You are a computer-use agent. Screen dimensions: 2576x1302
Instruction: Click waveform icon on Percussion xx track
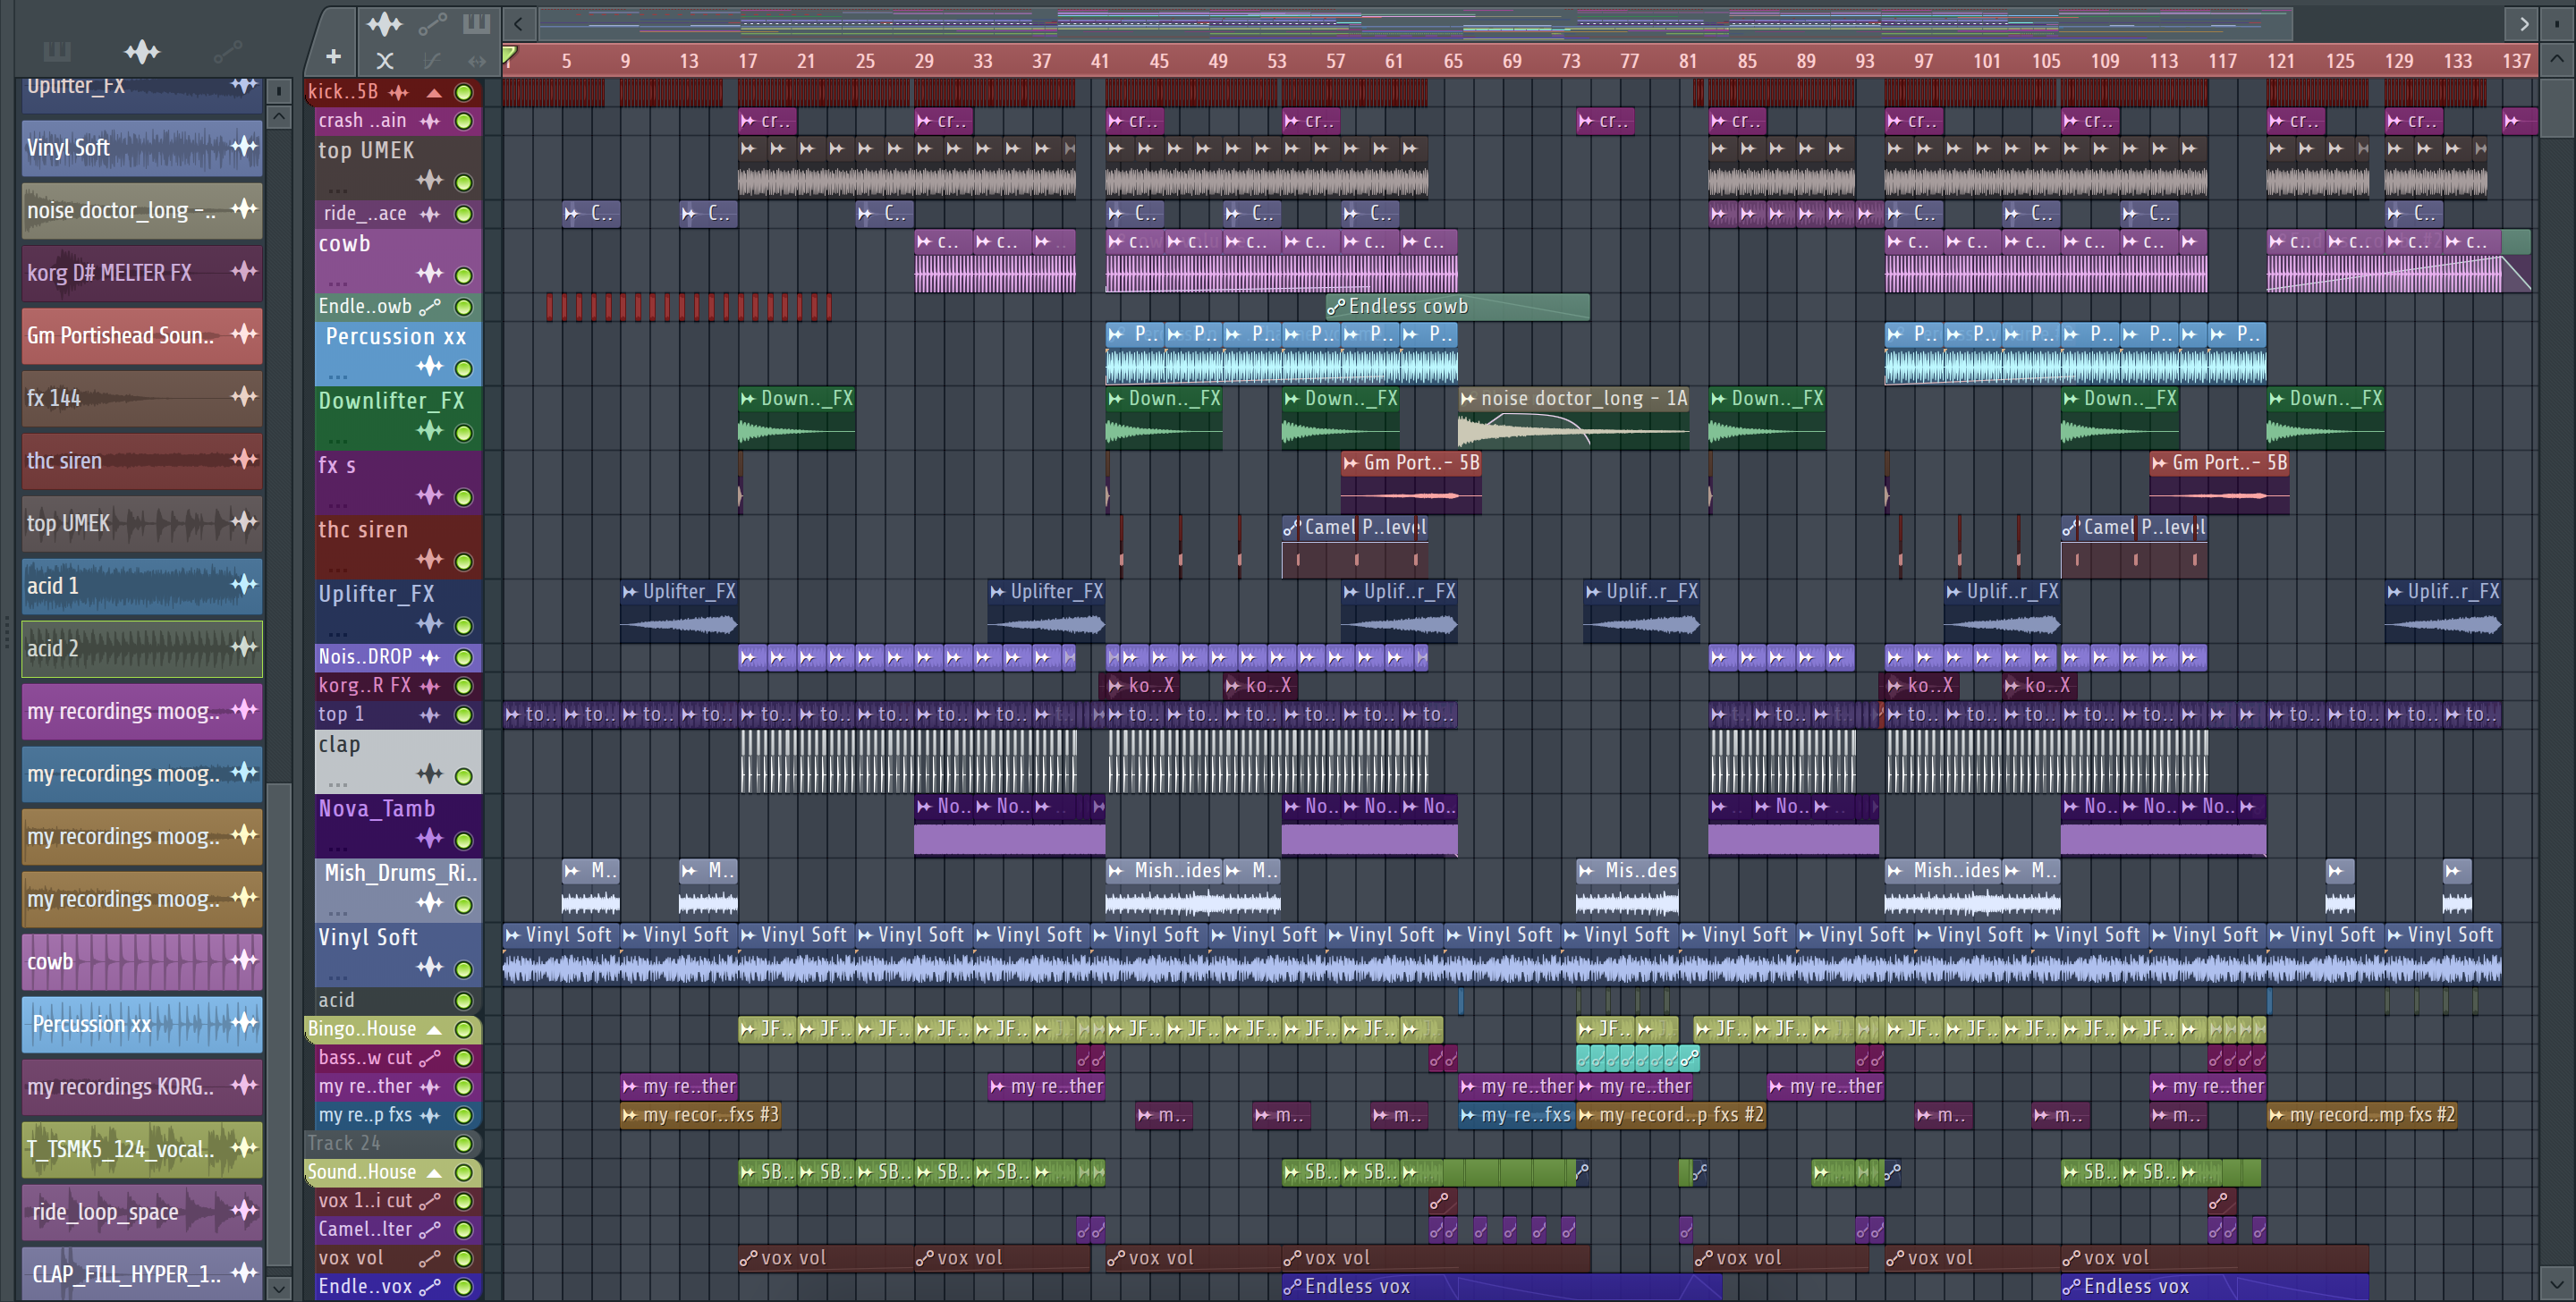point(430,366)
